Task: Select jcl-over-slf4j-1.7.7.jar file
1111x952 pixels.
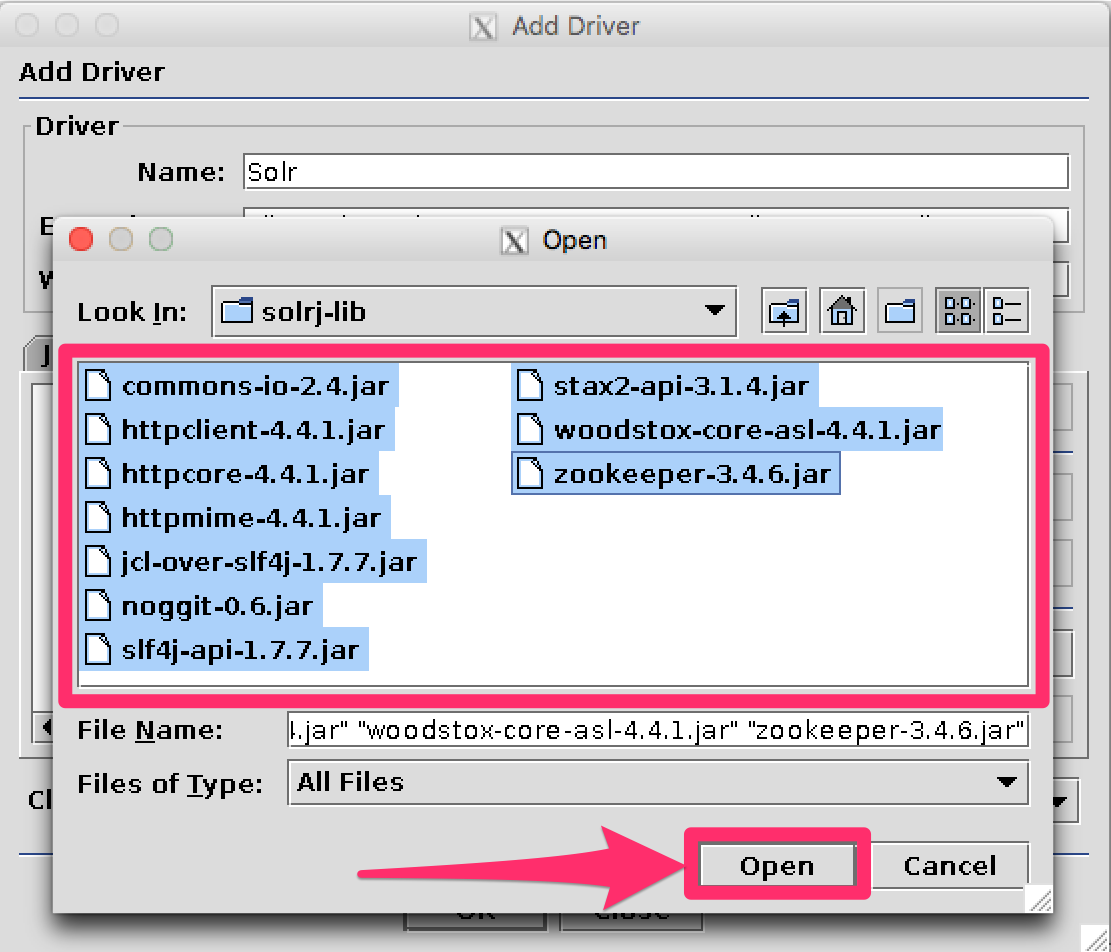Action: [268, 562]
